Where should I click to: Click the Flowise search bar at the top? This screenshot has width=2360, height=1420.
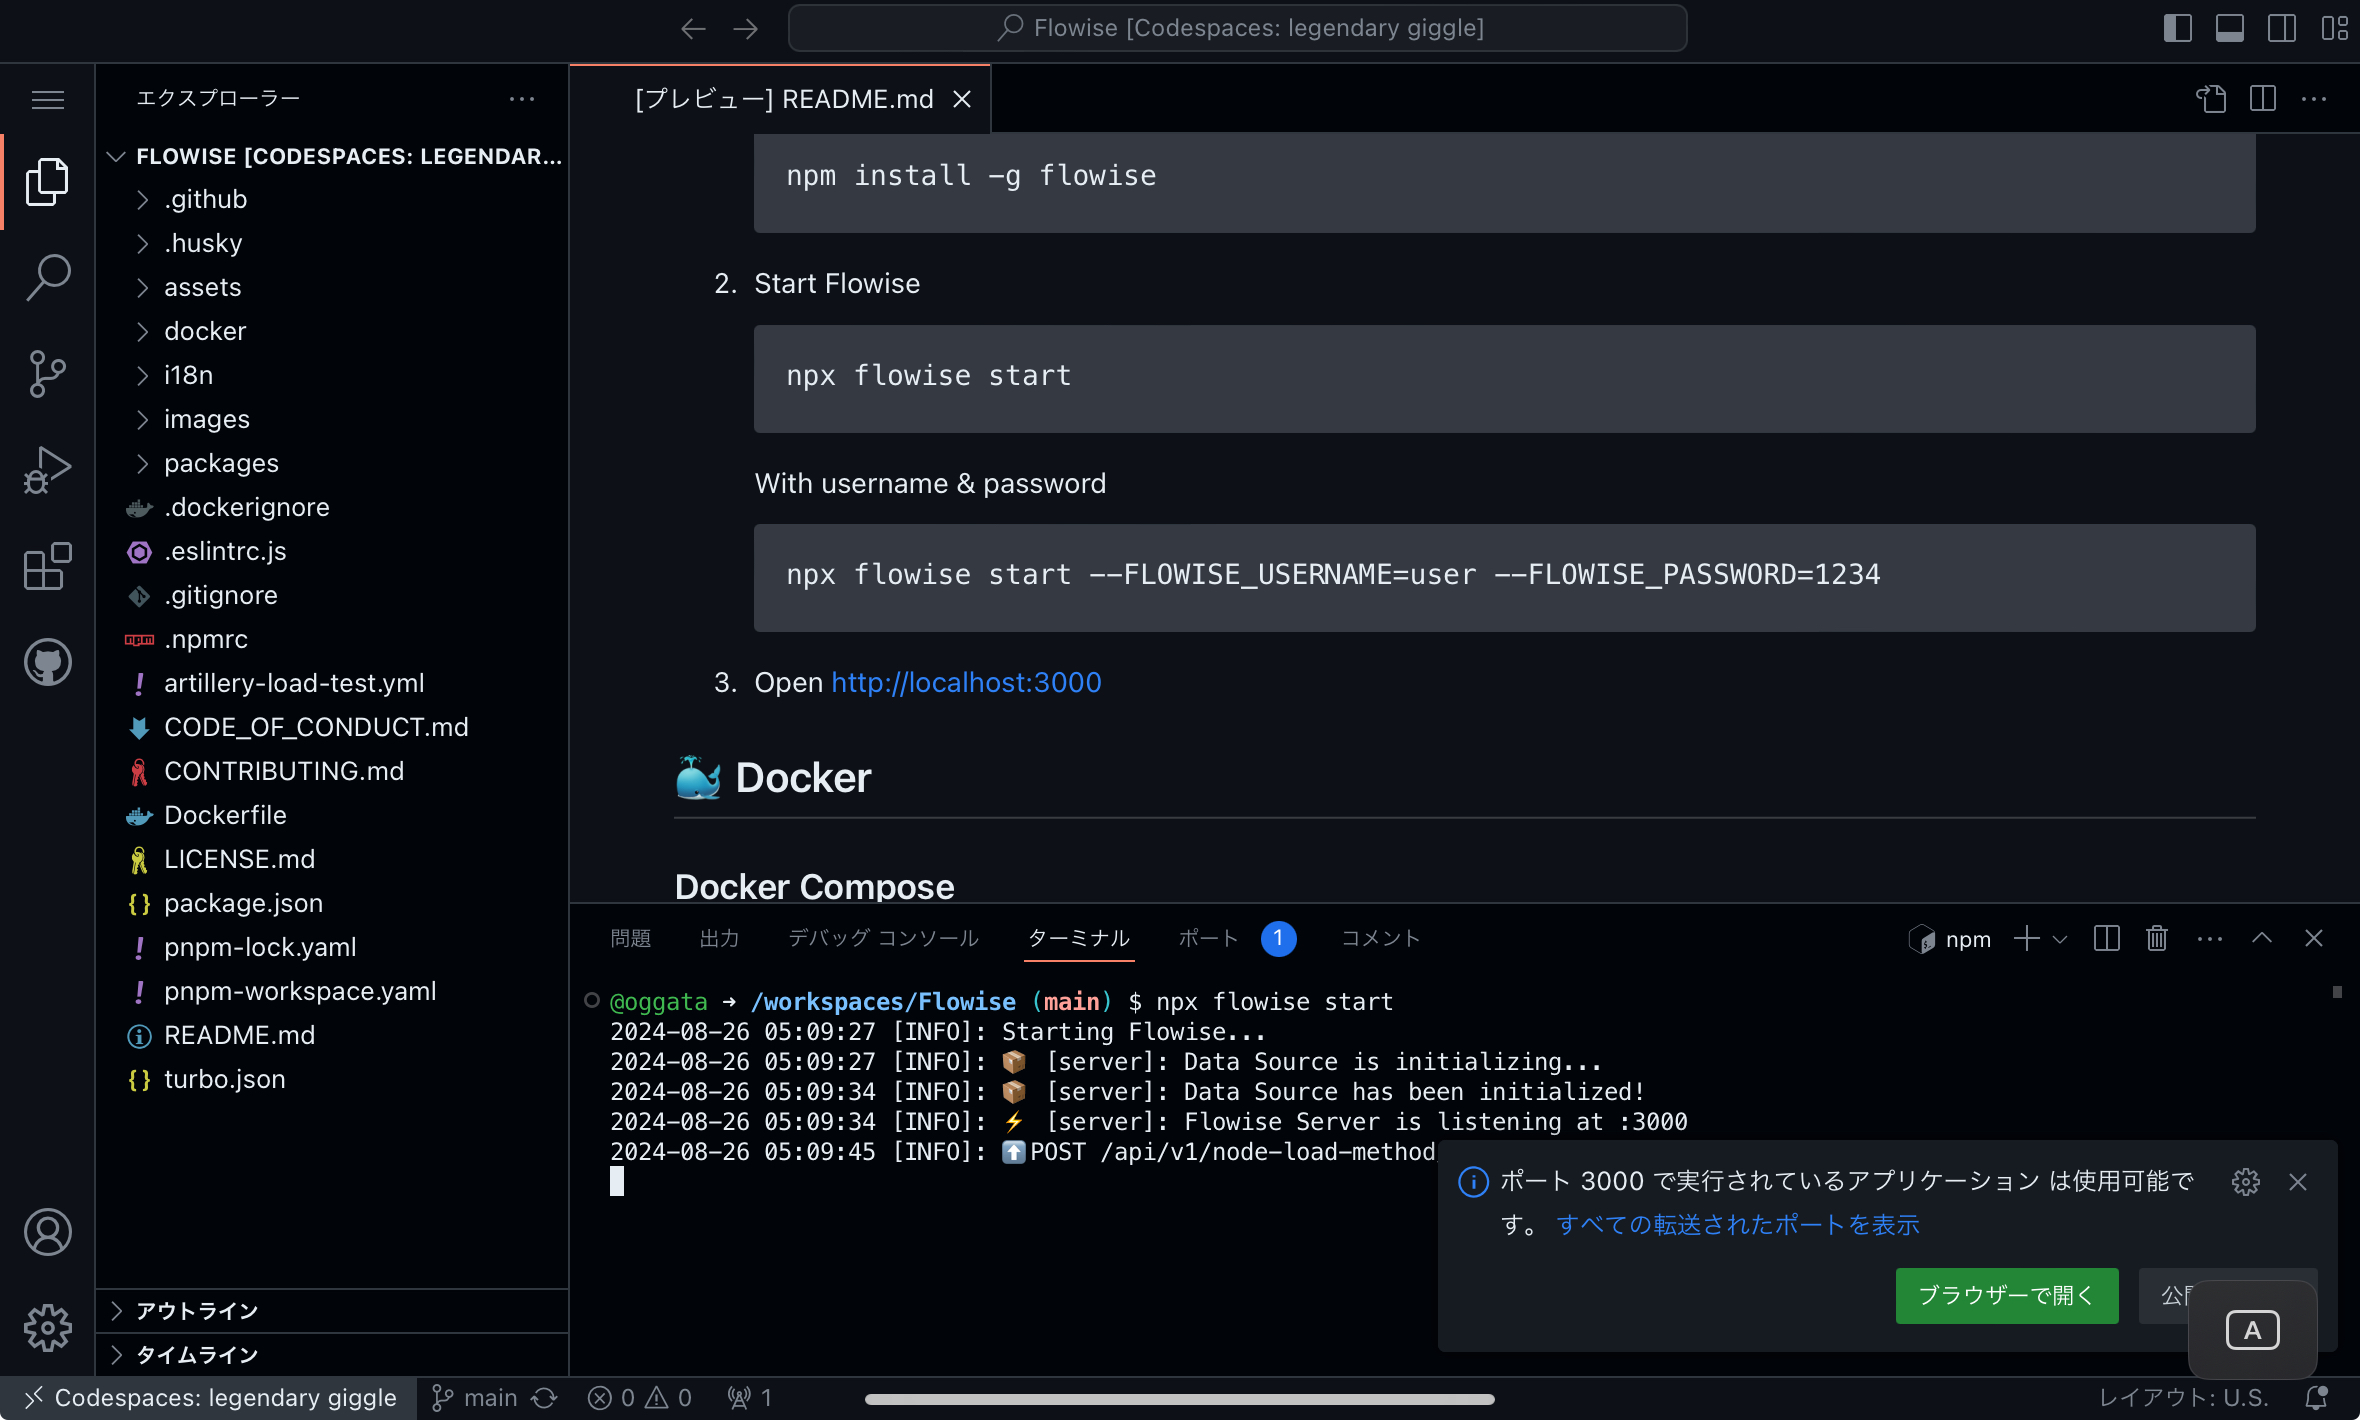(1237, 27)
